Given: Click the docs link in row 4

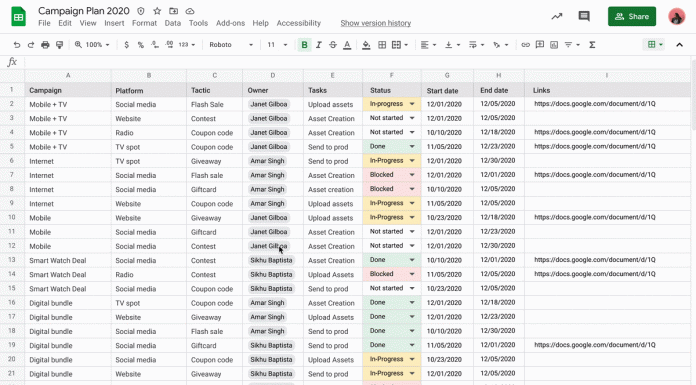Looking at the screenshot, I should pyautogui.click(x=595, y=132).
